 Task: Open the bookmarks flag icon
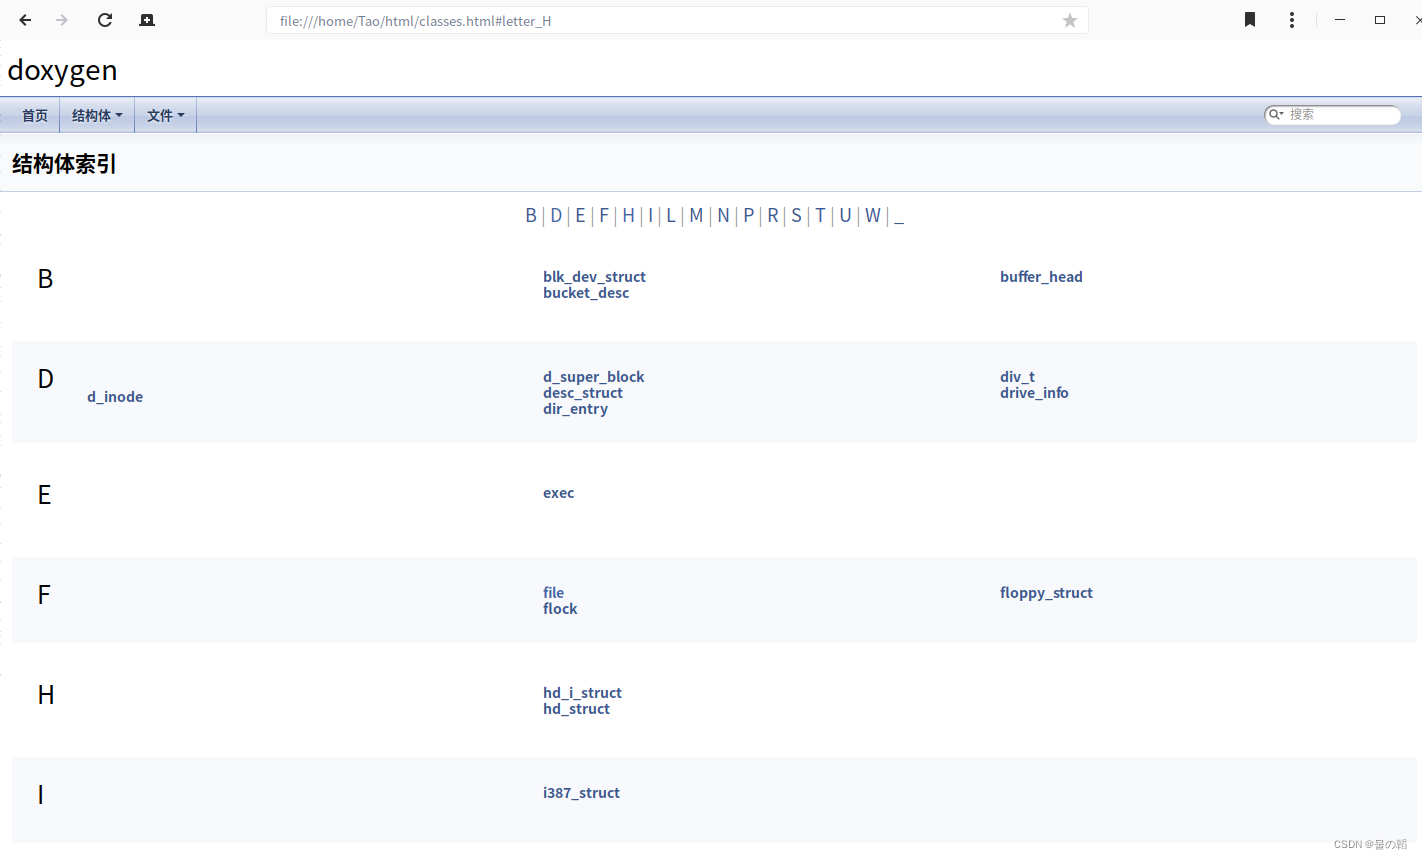pos(1250,20)
